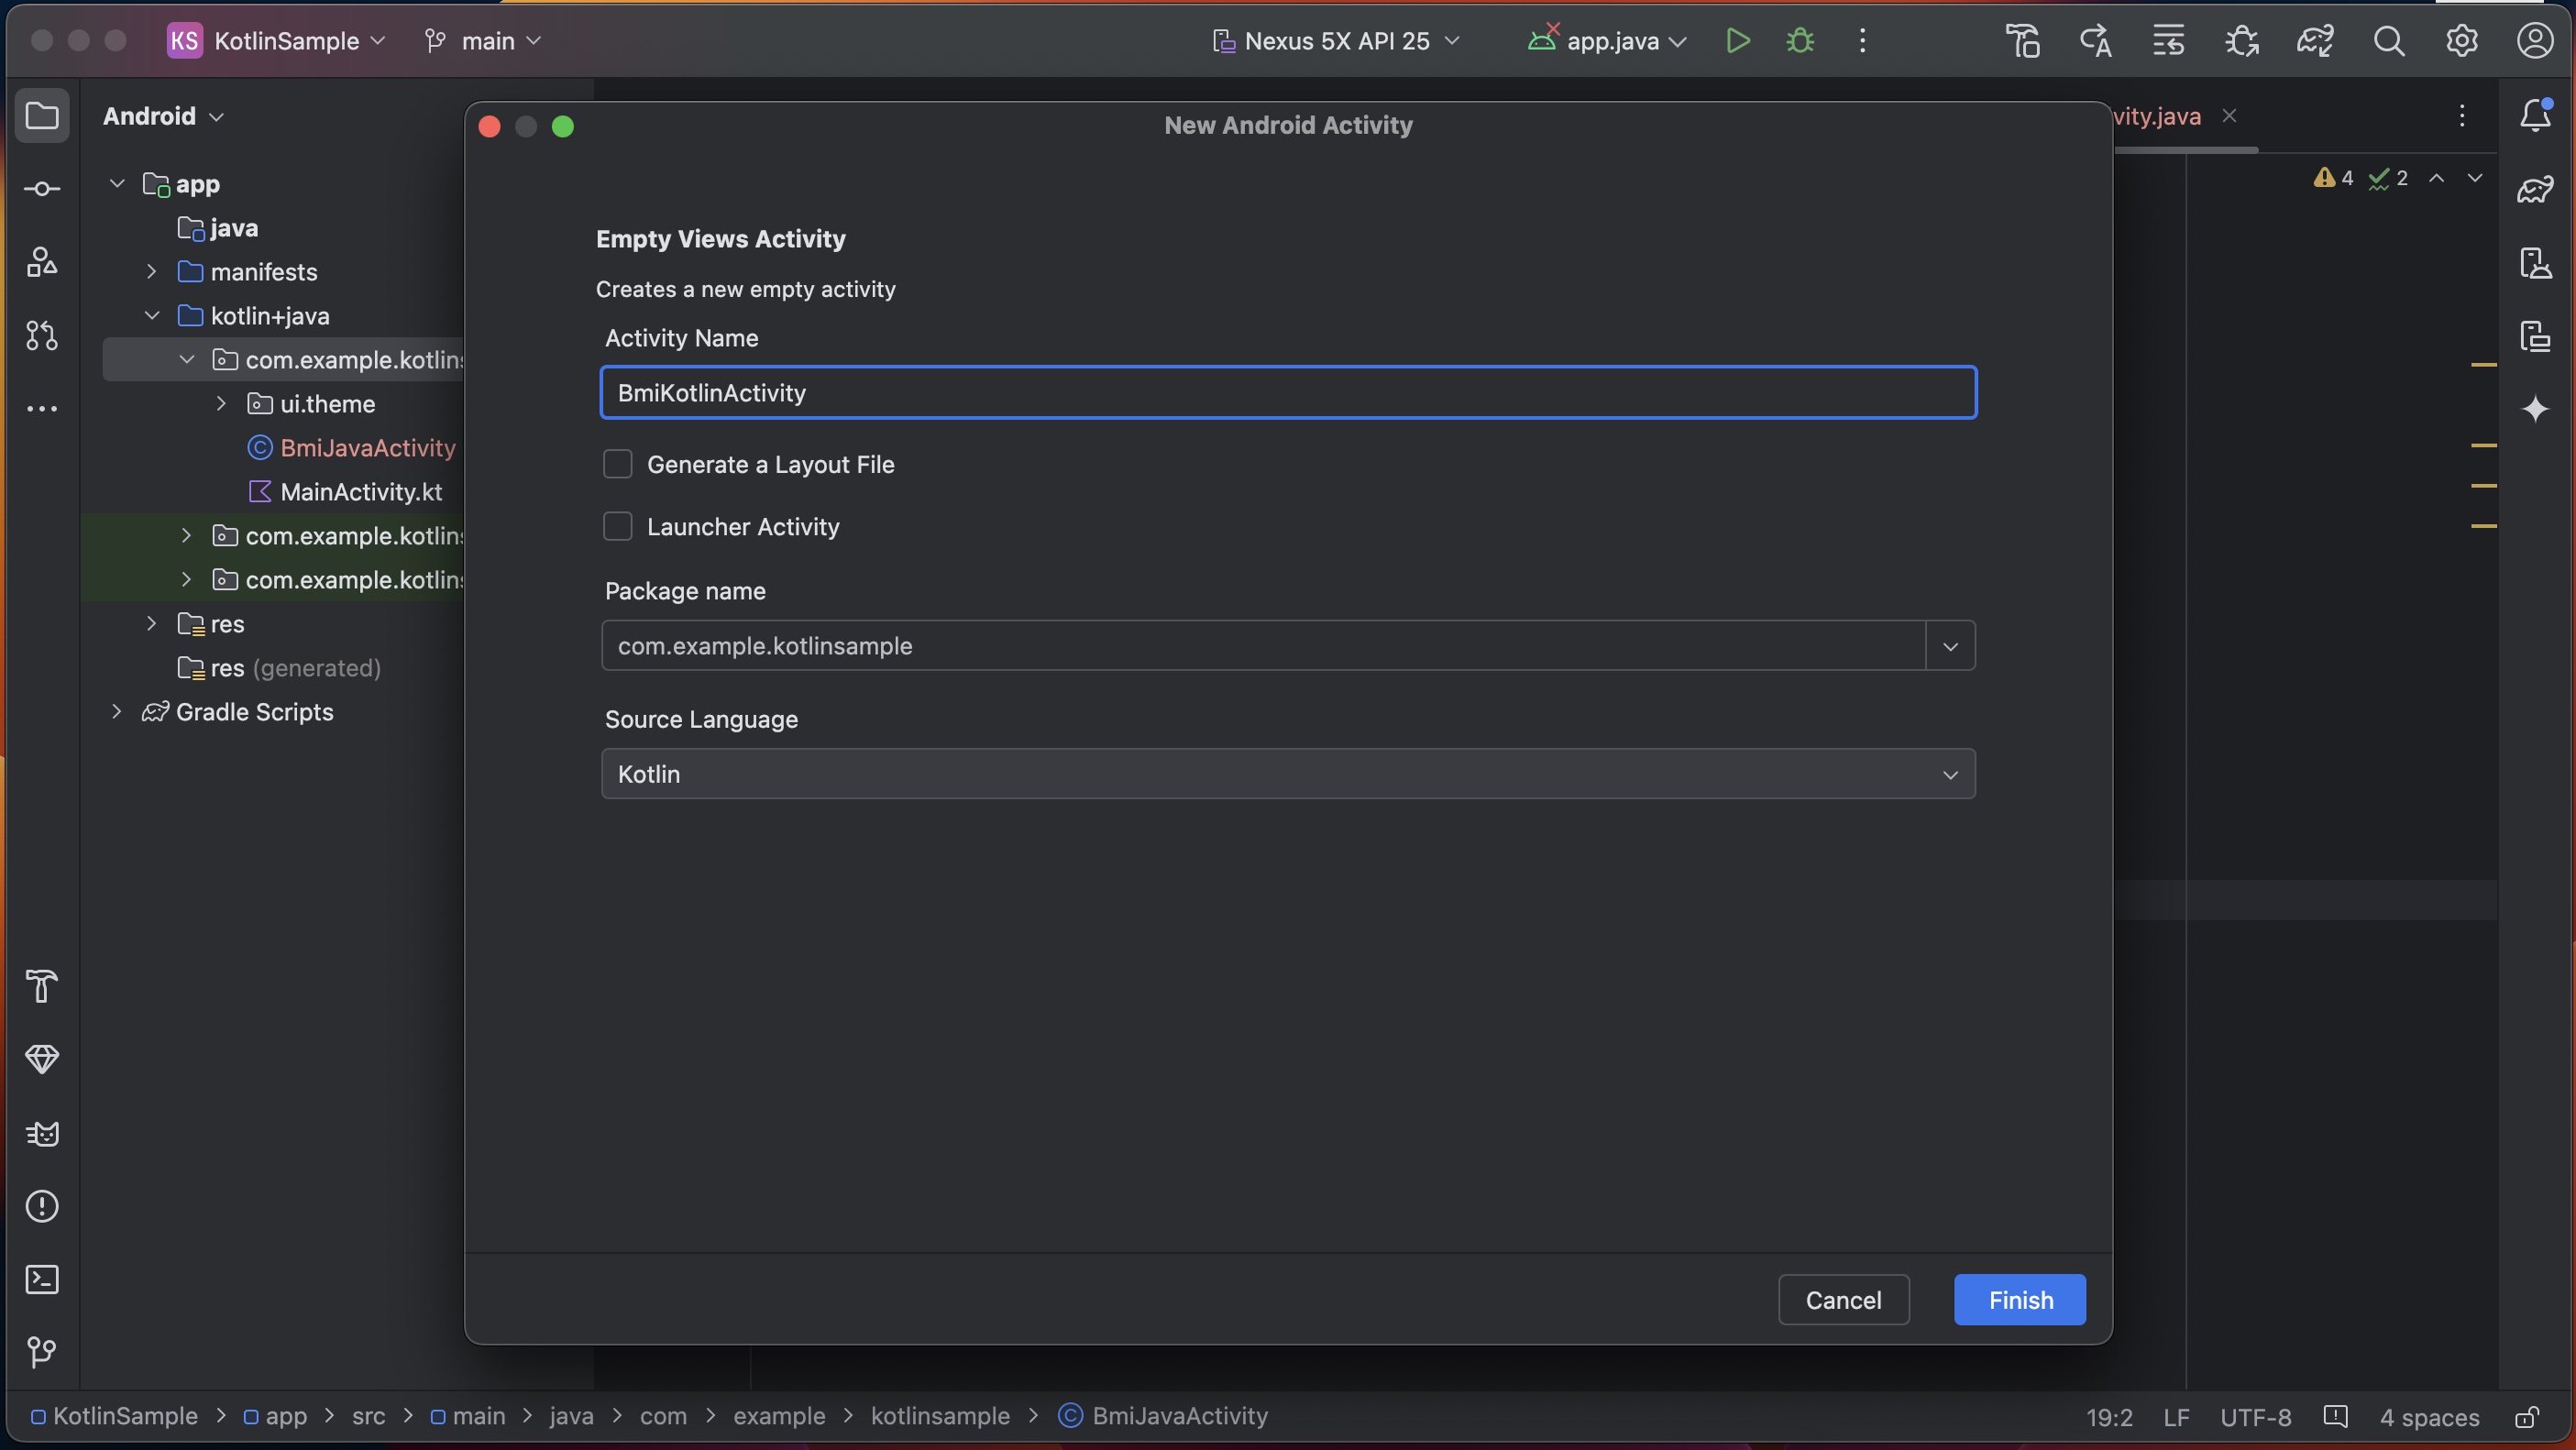2576x1450 pixels.
Task: Click the Activity Name text field
Action: click(1287, 393)
